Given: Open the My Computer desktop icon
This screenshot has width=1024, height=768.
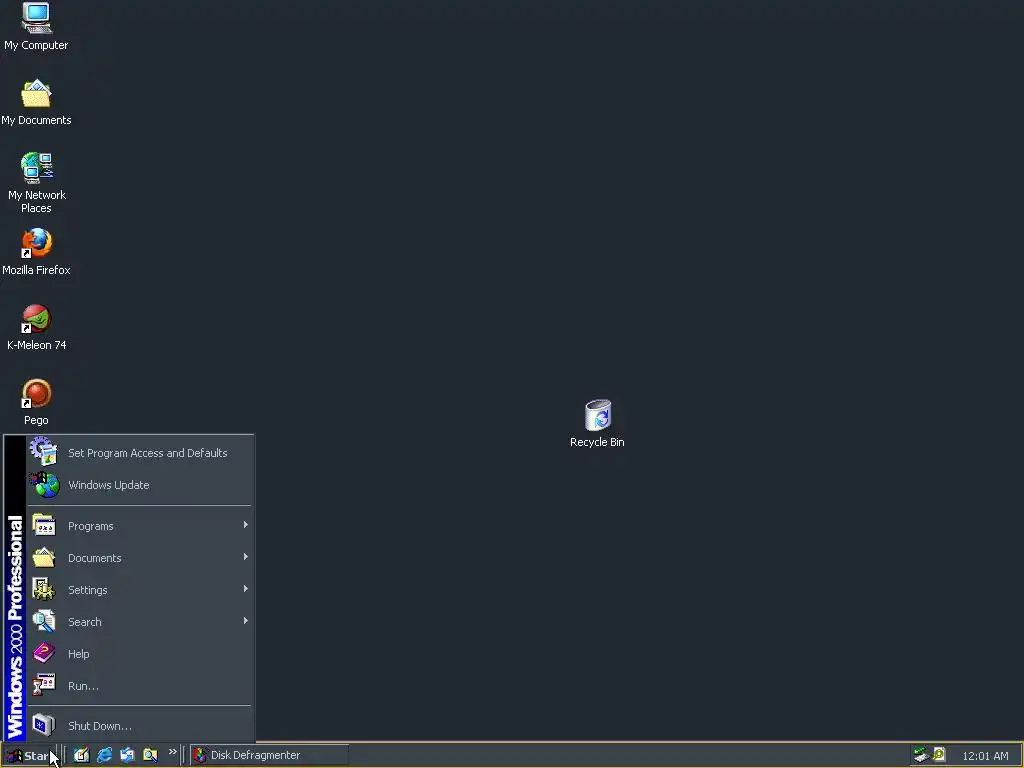Looking at the screenshot, I should (x=36, y=26).
